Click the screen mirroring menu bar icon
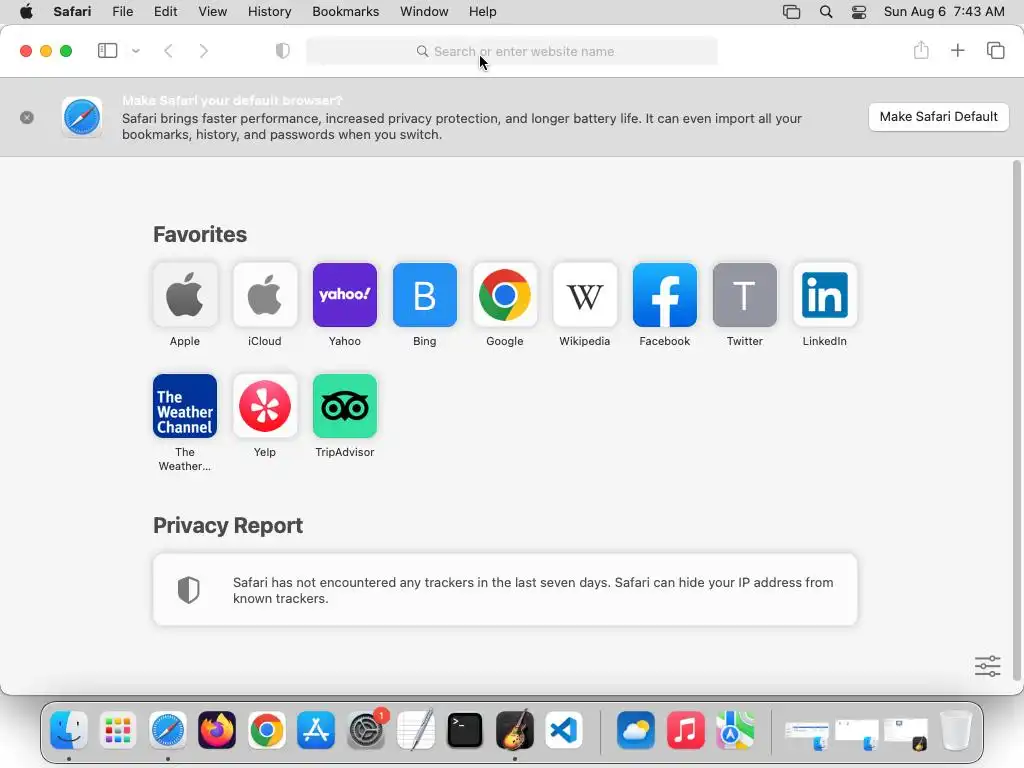This screenshot has height=768, width=1024. (792, 12)
